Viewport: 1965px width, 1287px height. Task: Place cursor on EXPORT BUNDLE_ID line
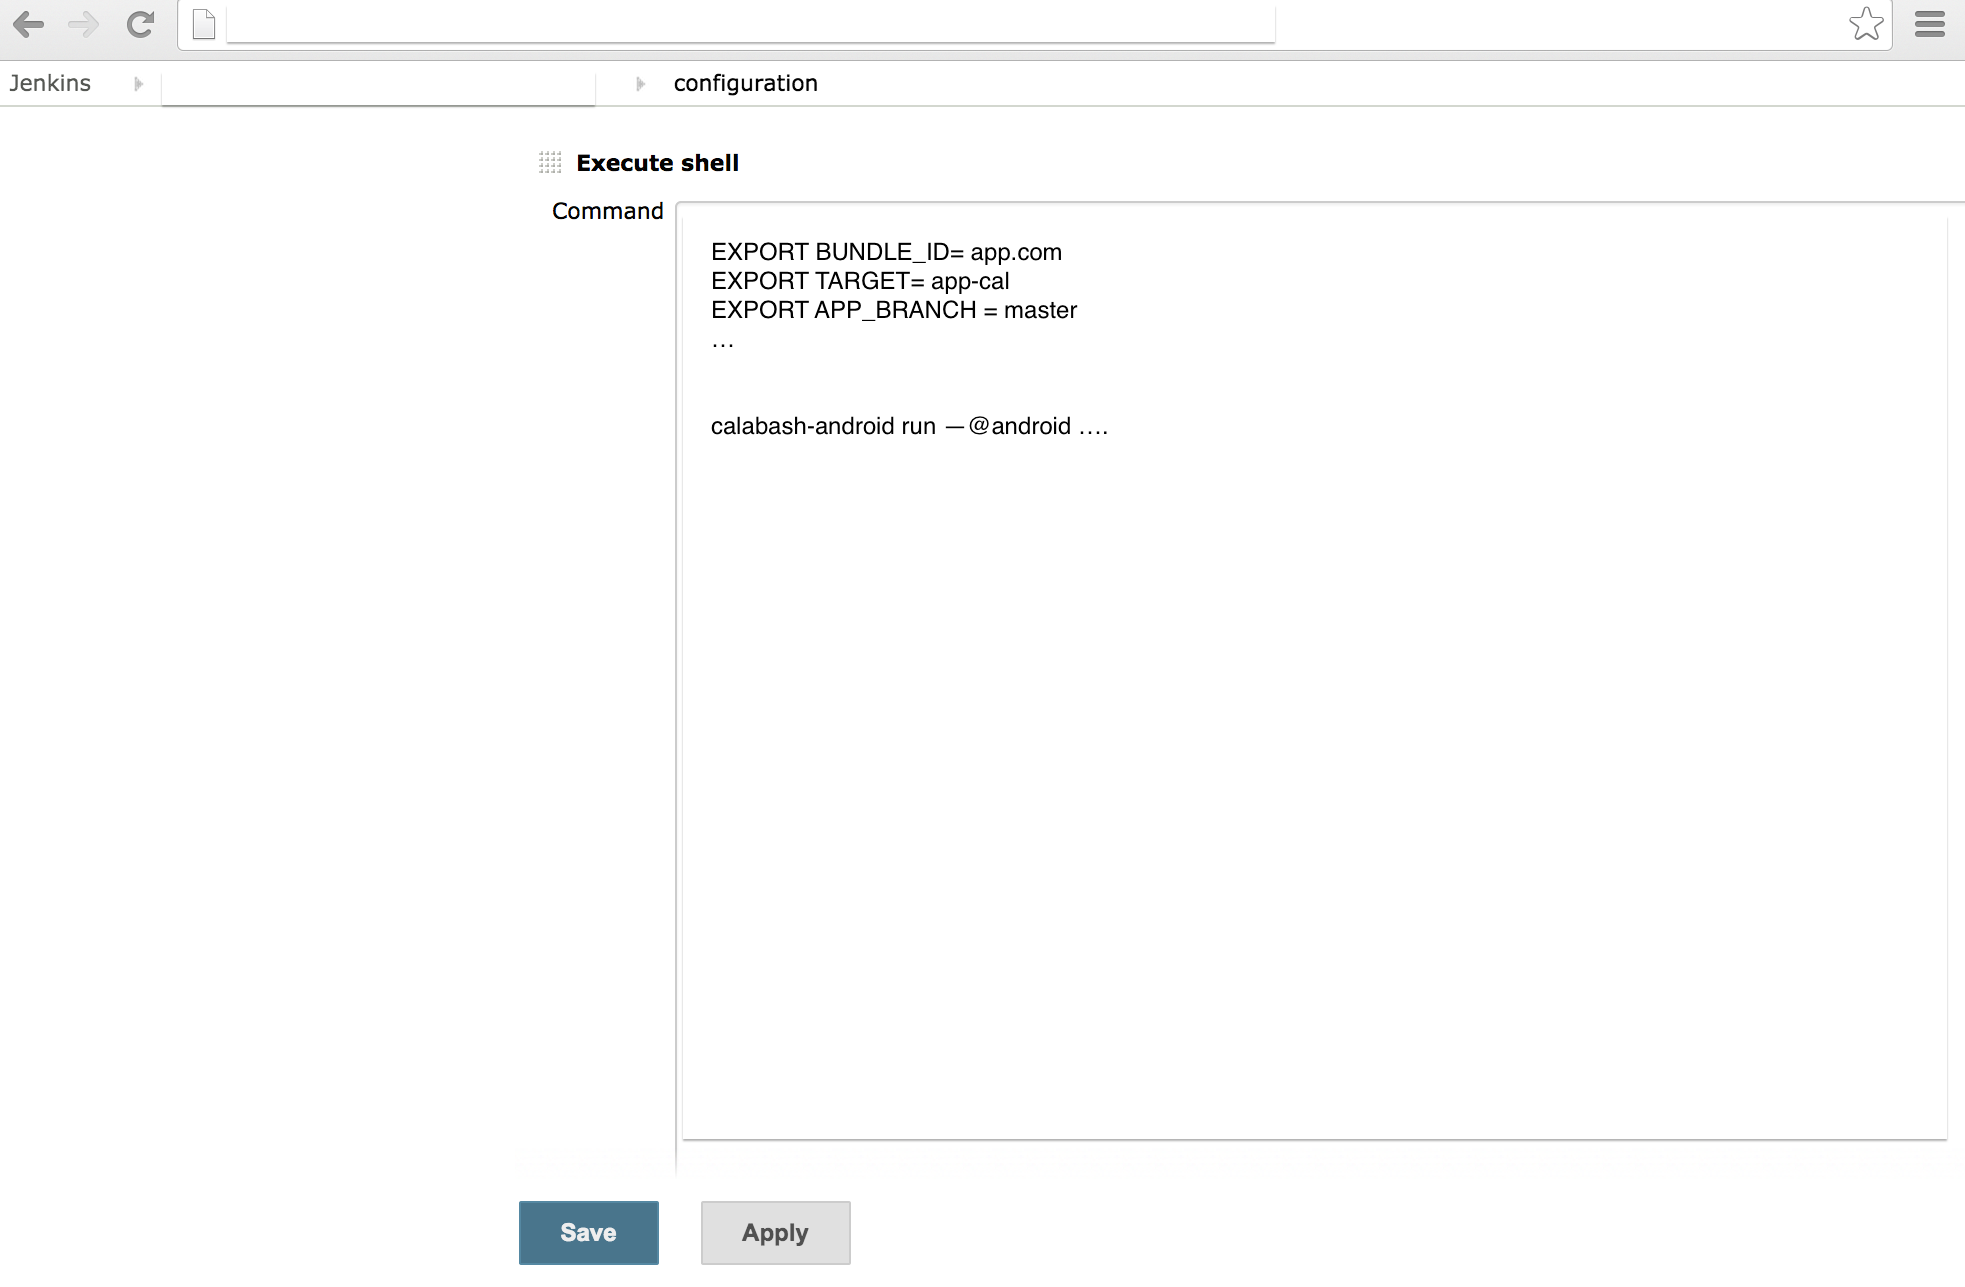click(886, 252)
